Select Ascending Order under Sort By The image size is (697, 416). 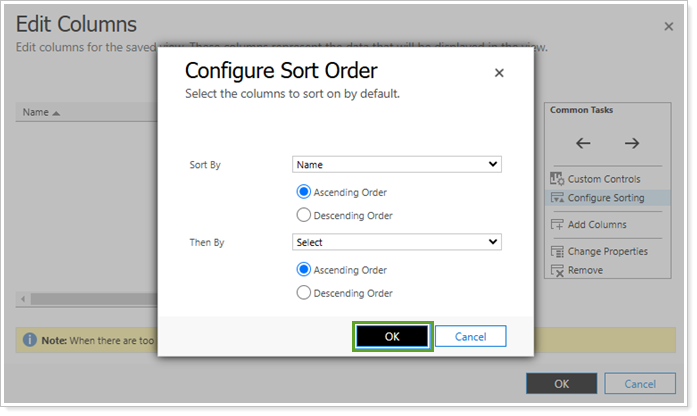(x=304, y=192)
